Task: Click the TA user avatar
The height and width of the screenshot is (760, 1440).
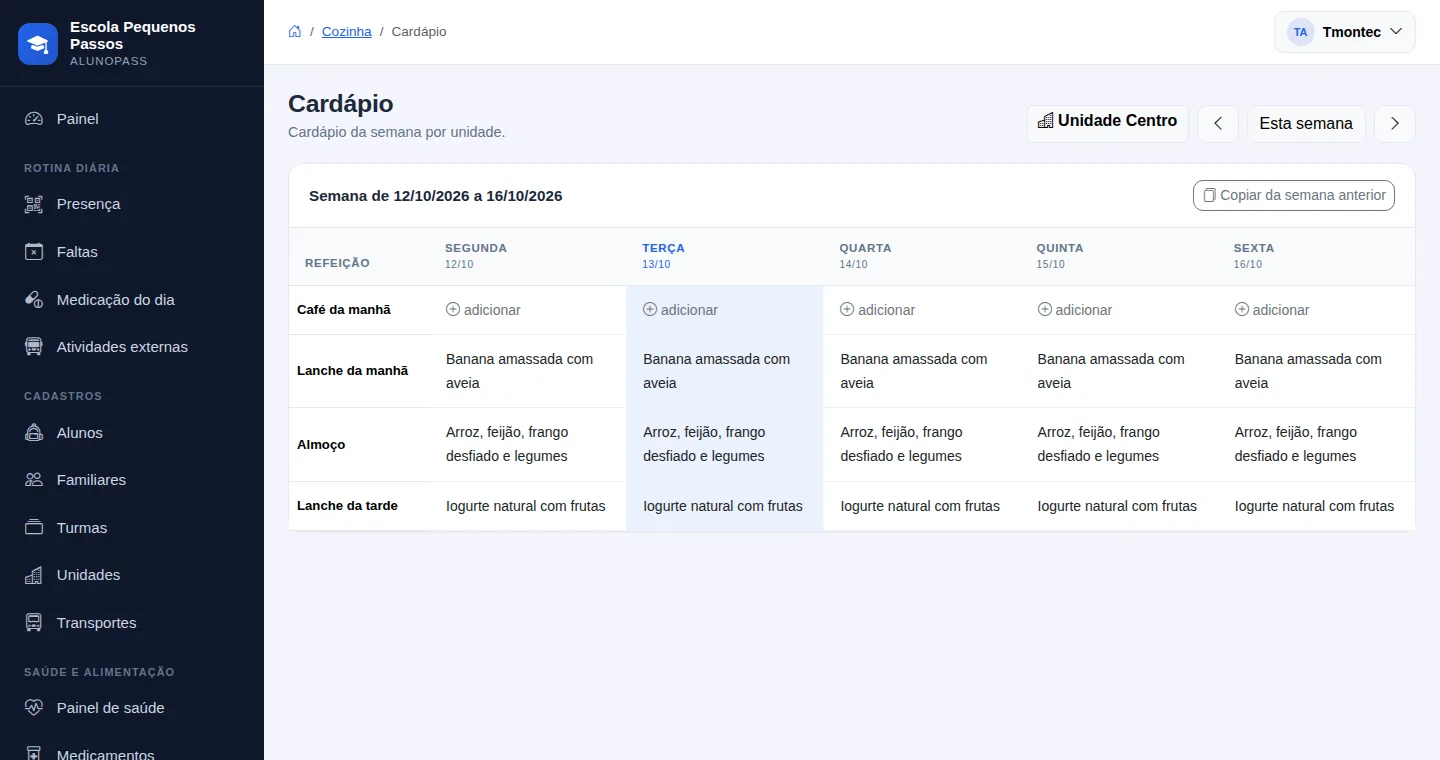Action: [x=1300, y=32]
